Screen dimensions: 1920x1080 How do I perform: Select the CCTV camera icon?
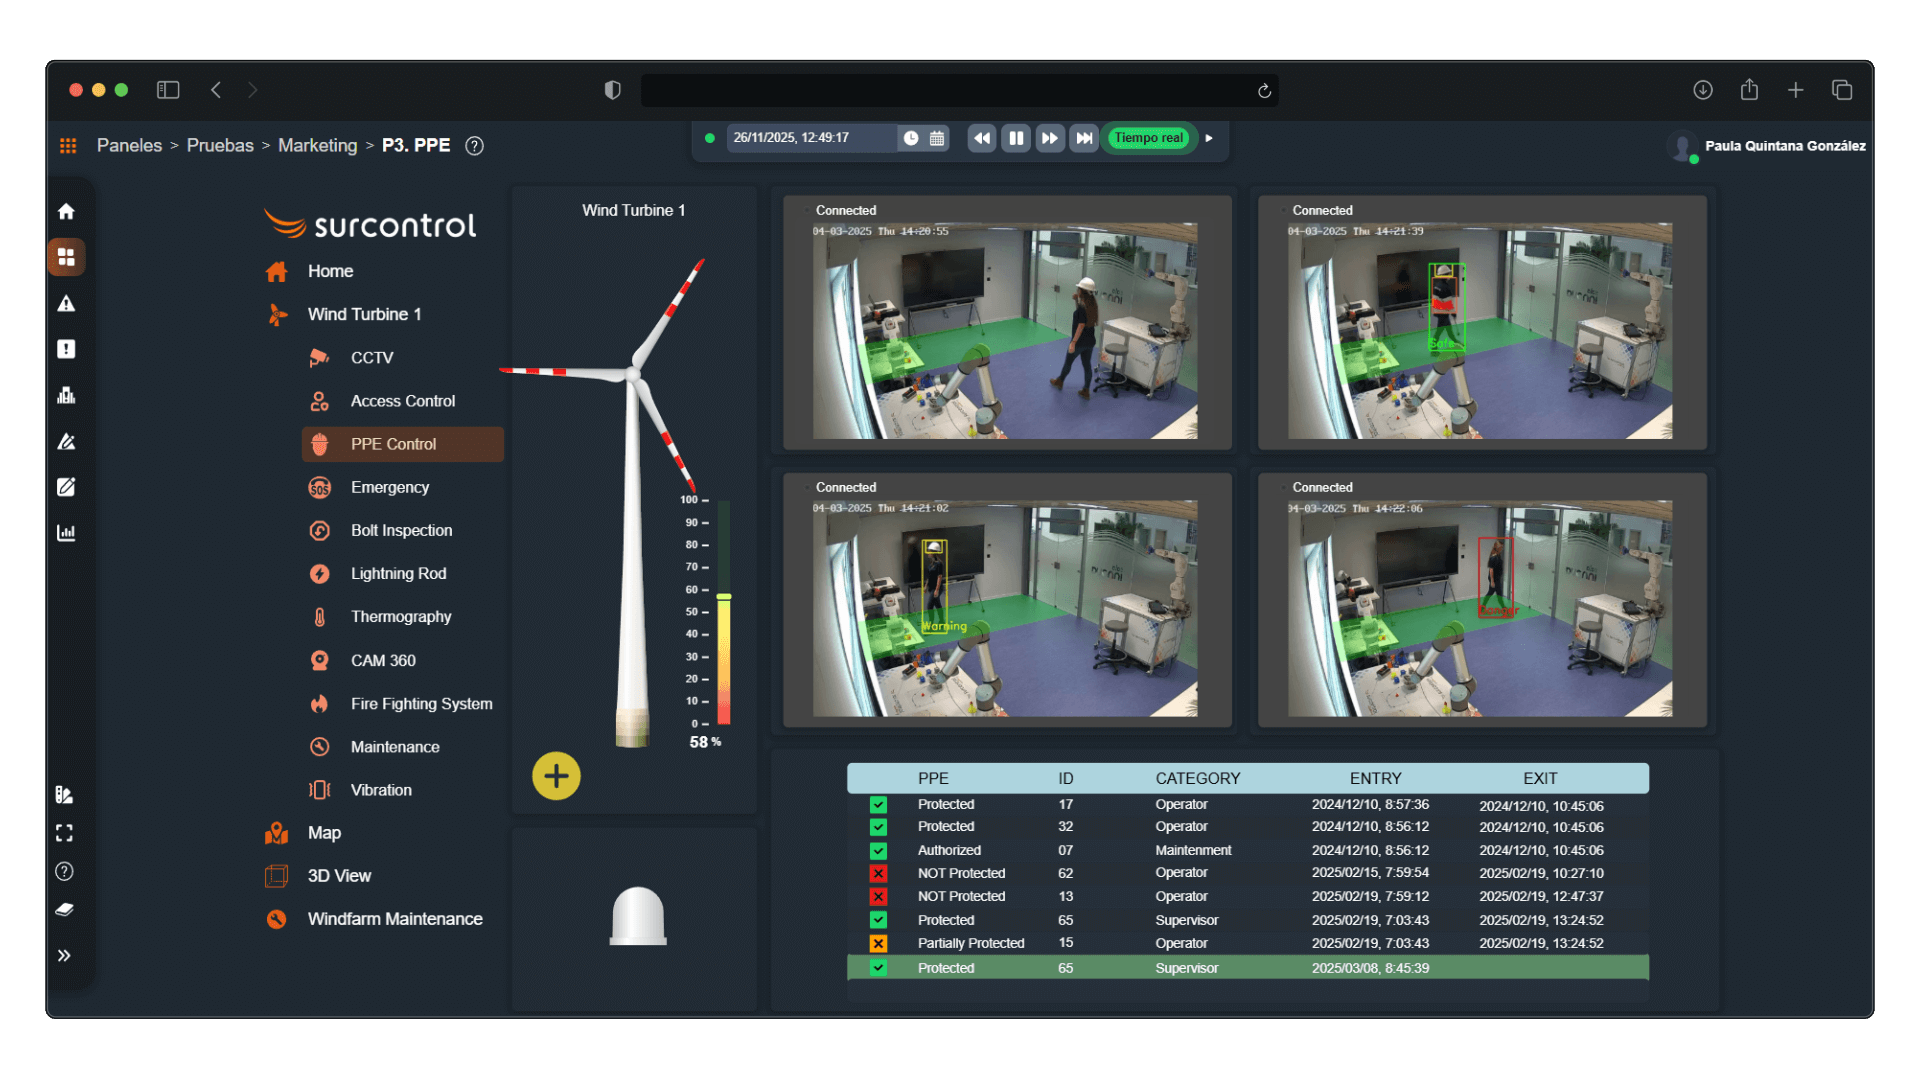pos(319,357)
